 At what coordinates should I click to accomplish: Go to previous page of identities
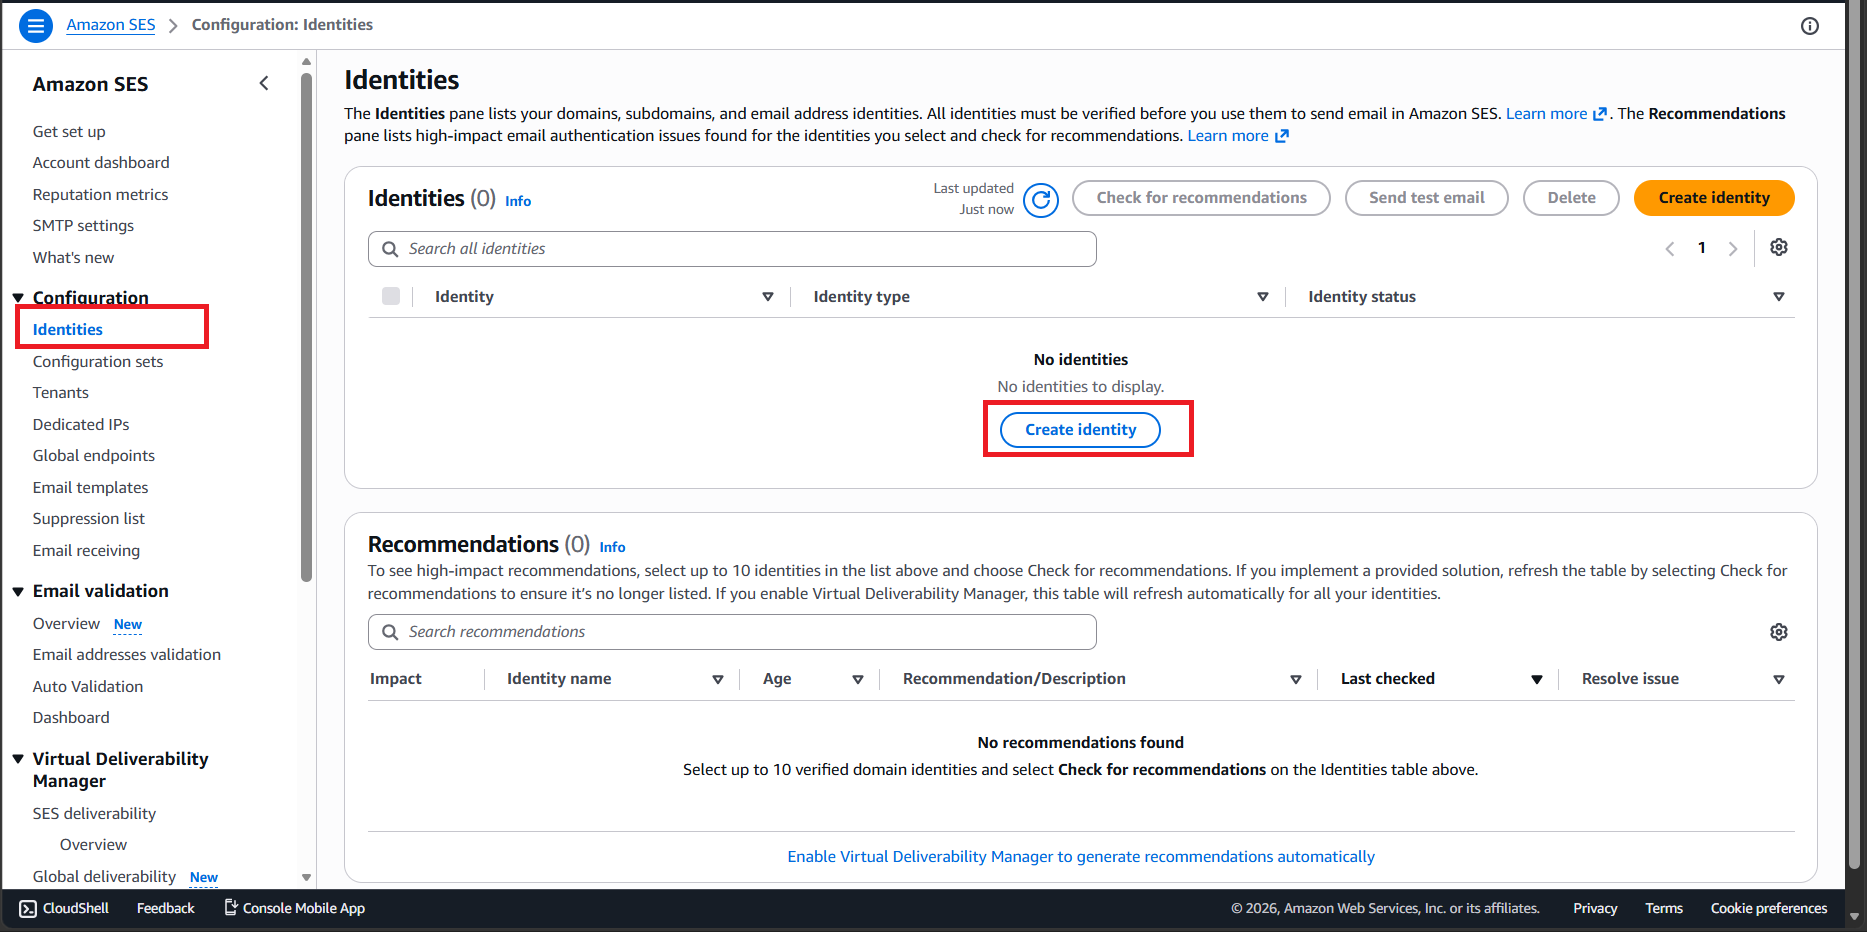(x=1670, y=249)
